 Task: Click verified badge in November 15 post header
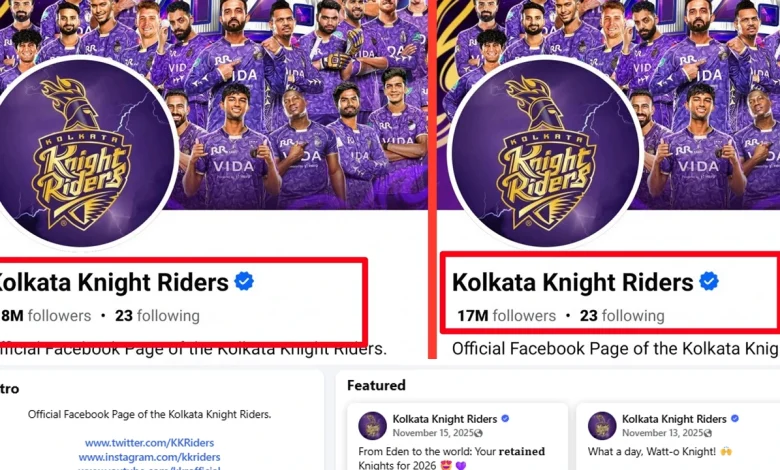coord(505,419)
